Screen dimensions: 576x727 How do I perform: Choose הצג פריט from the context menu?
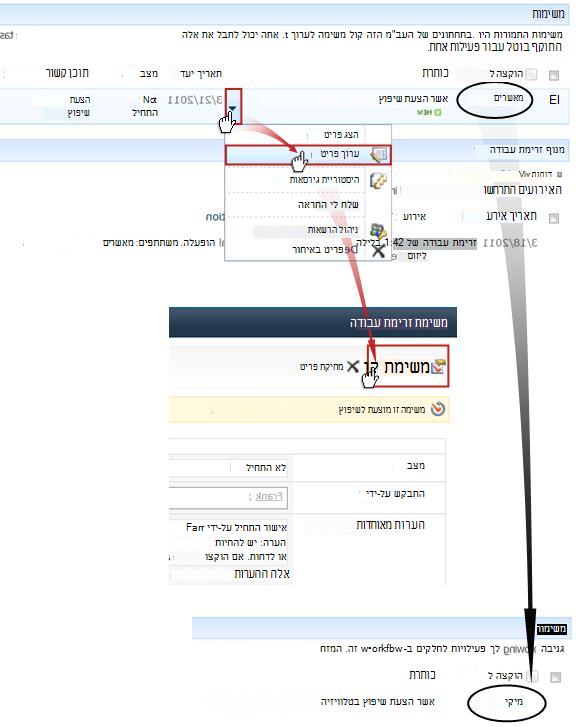[341, 134]
